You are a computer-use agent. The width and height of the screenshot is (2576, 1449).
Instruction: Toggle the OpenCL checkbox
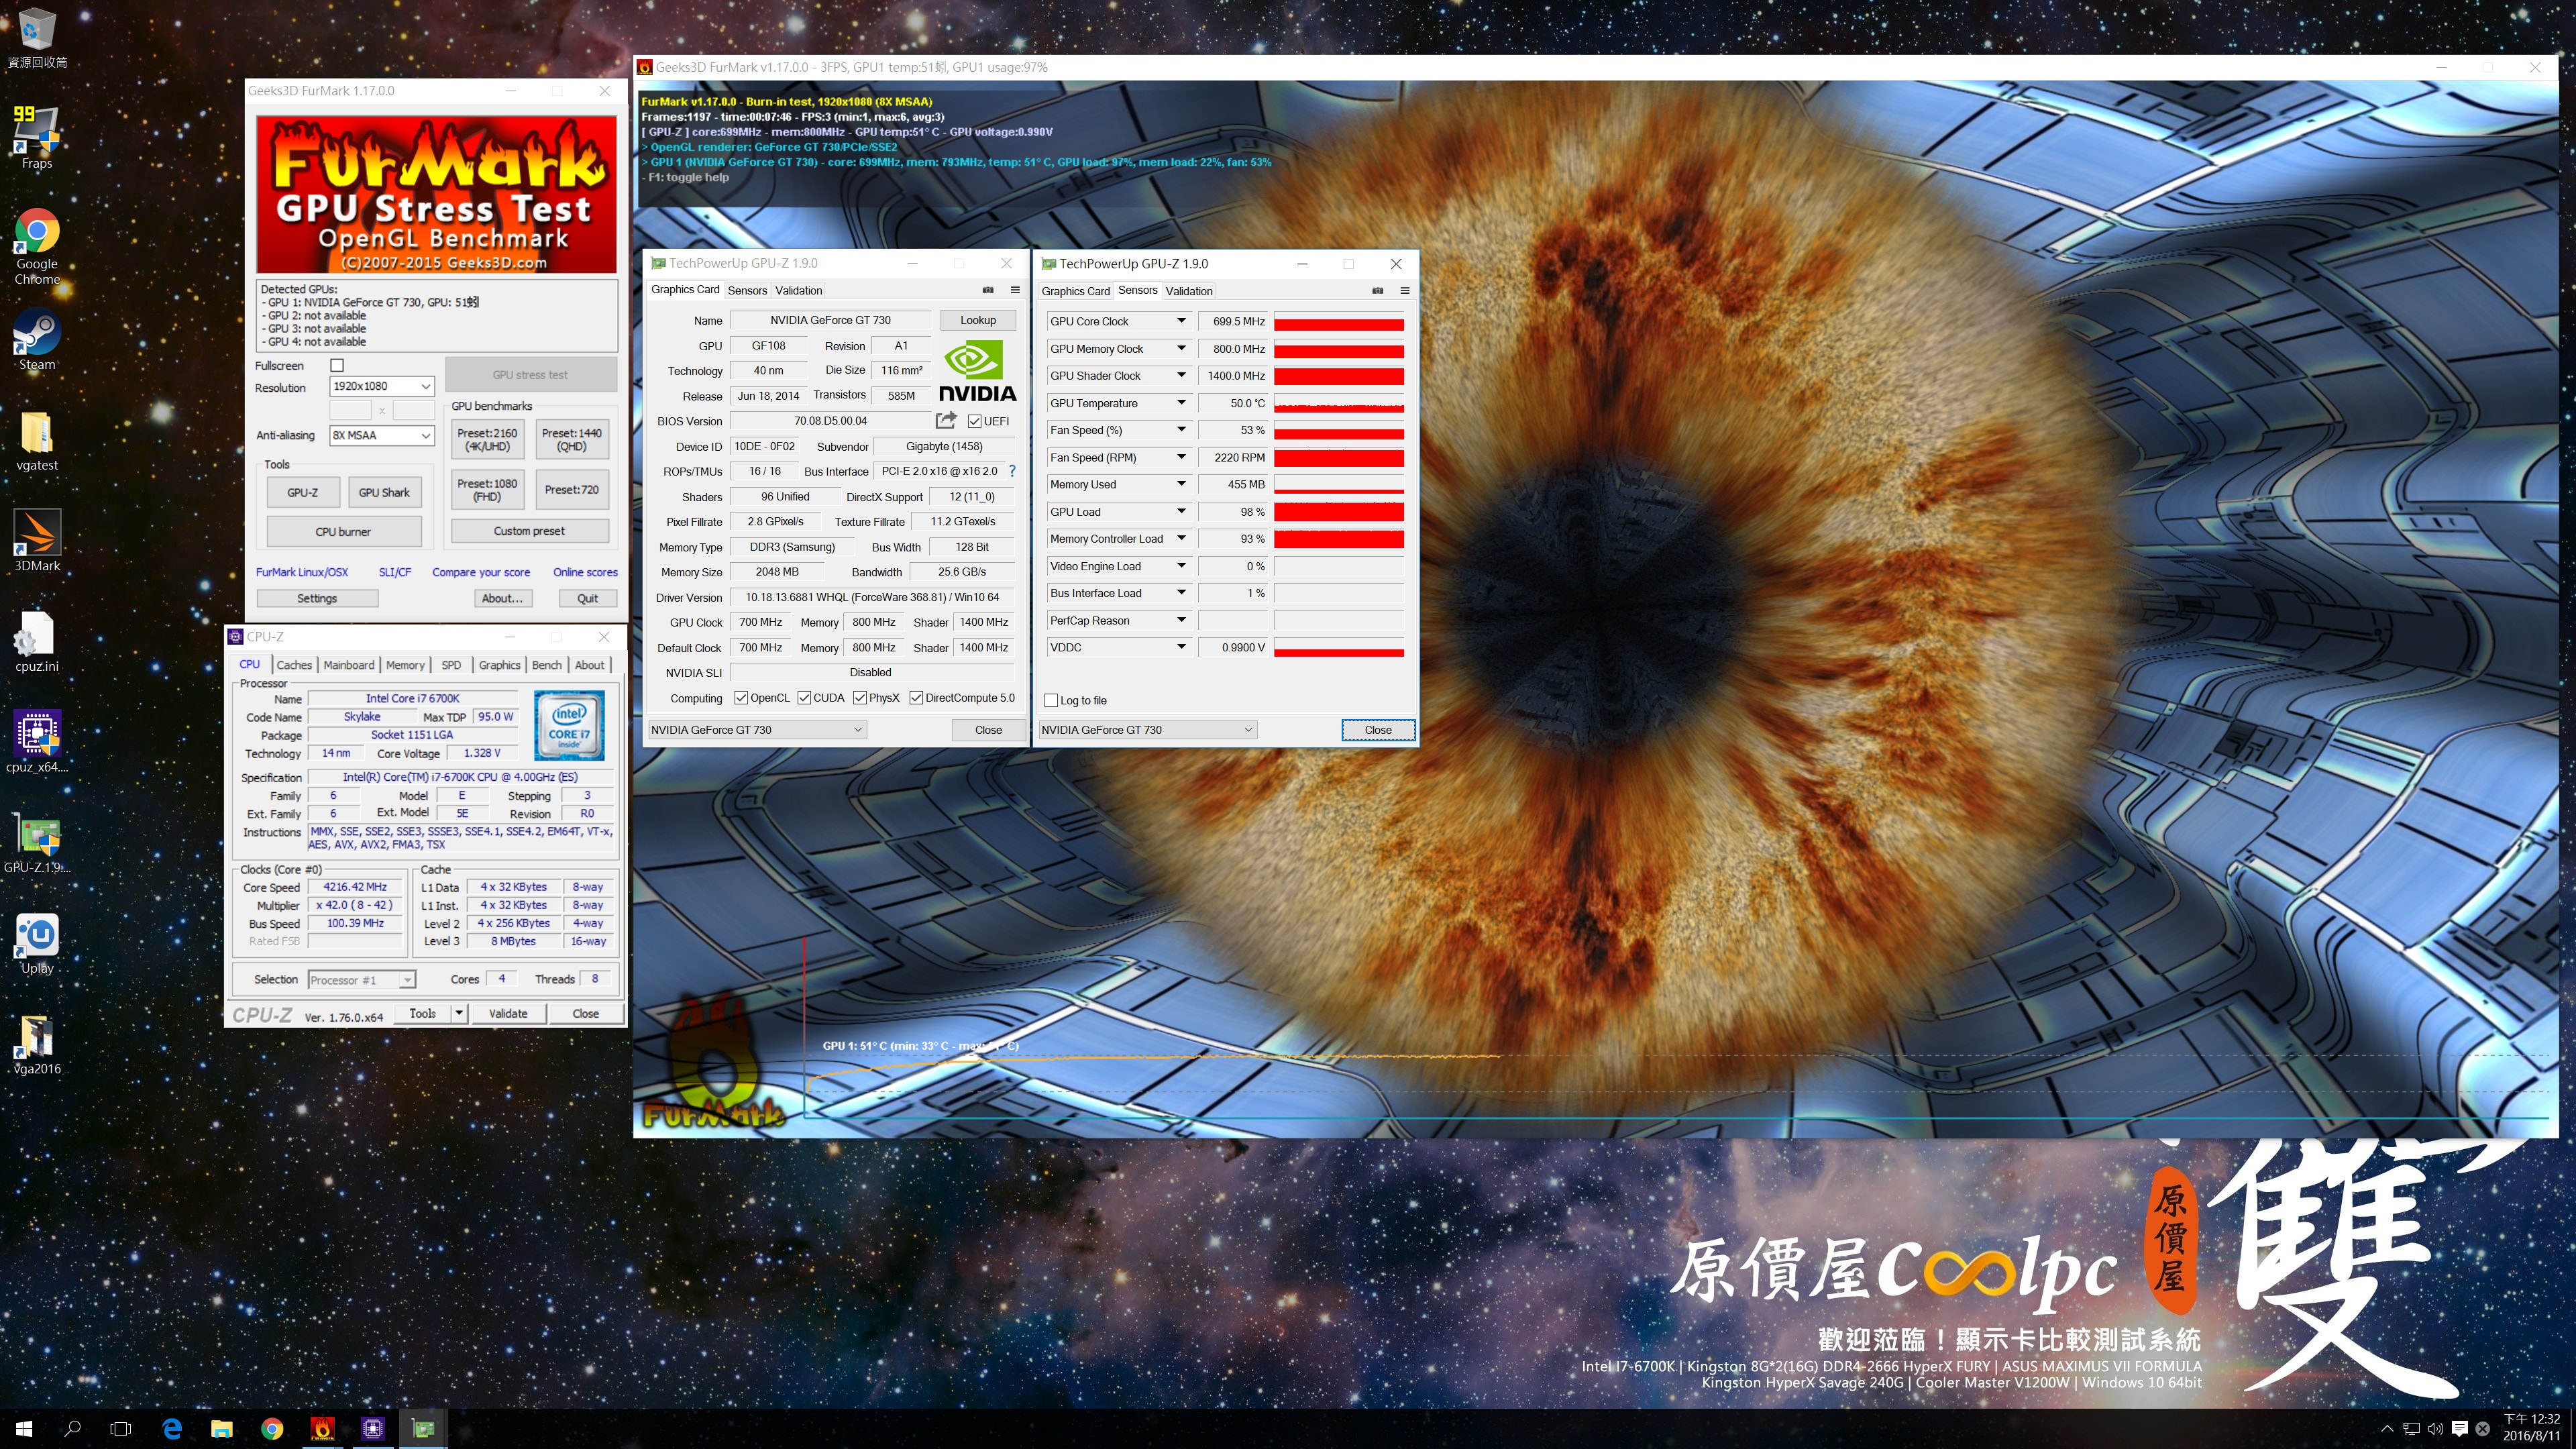tap(741, 698)
